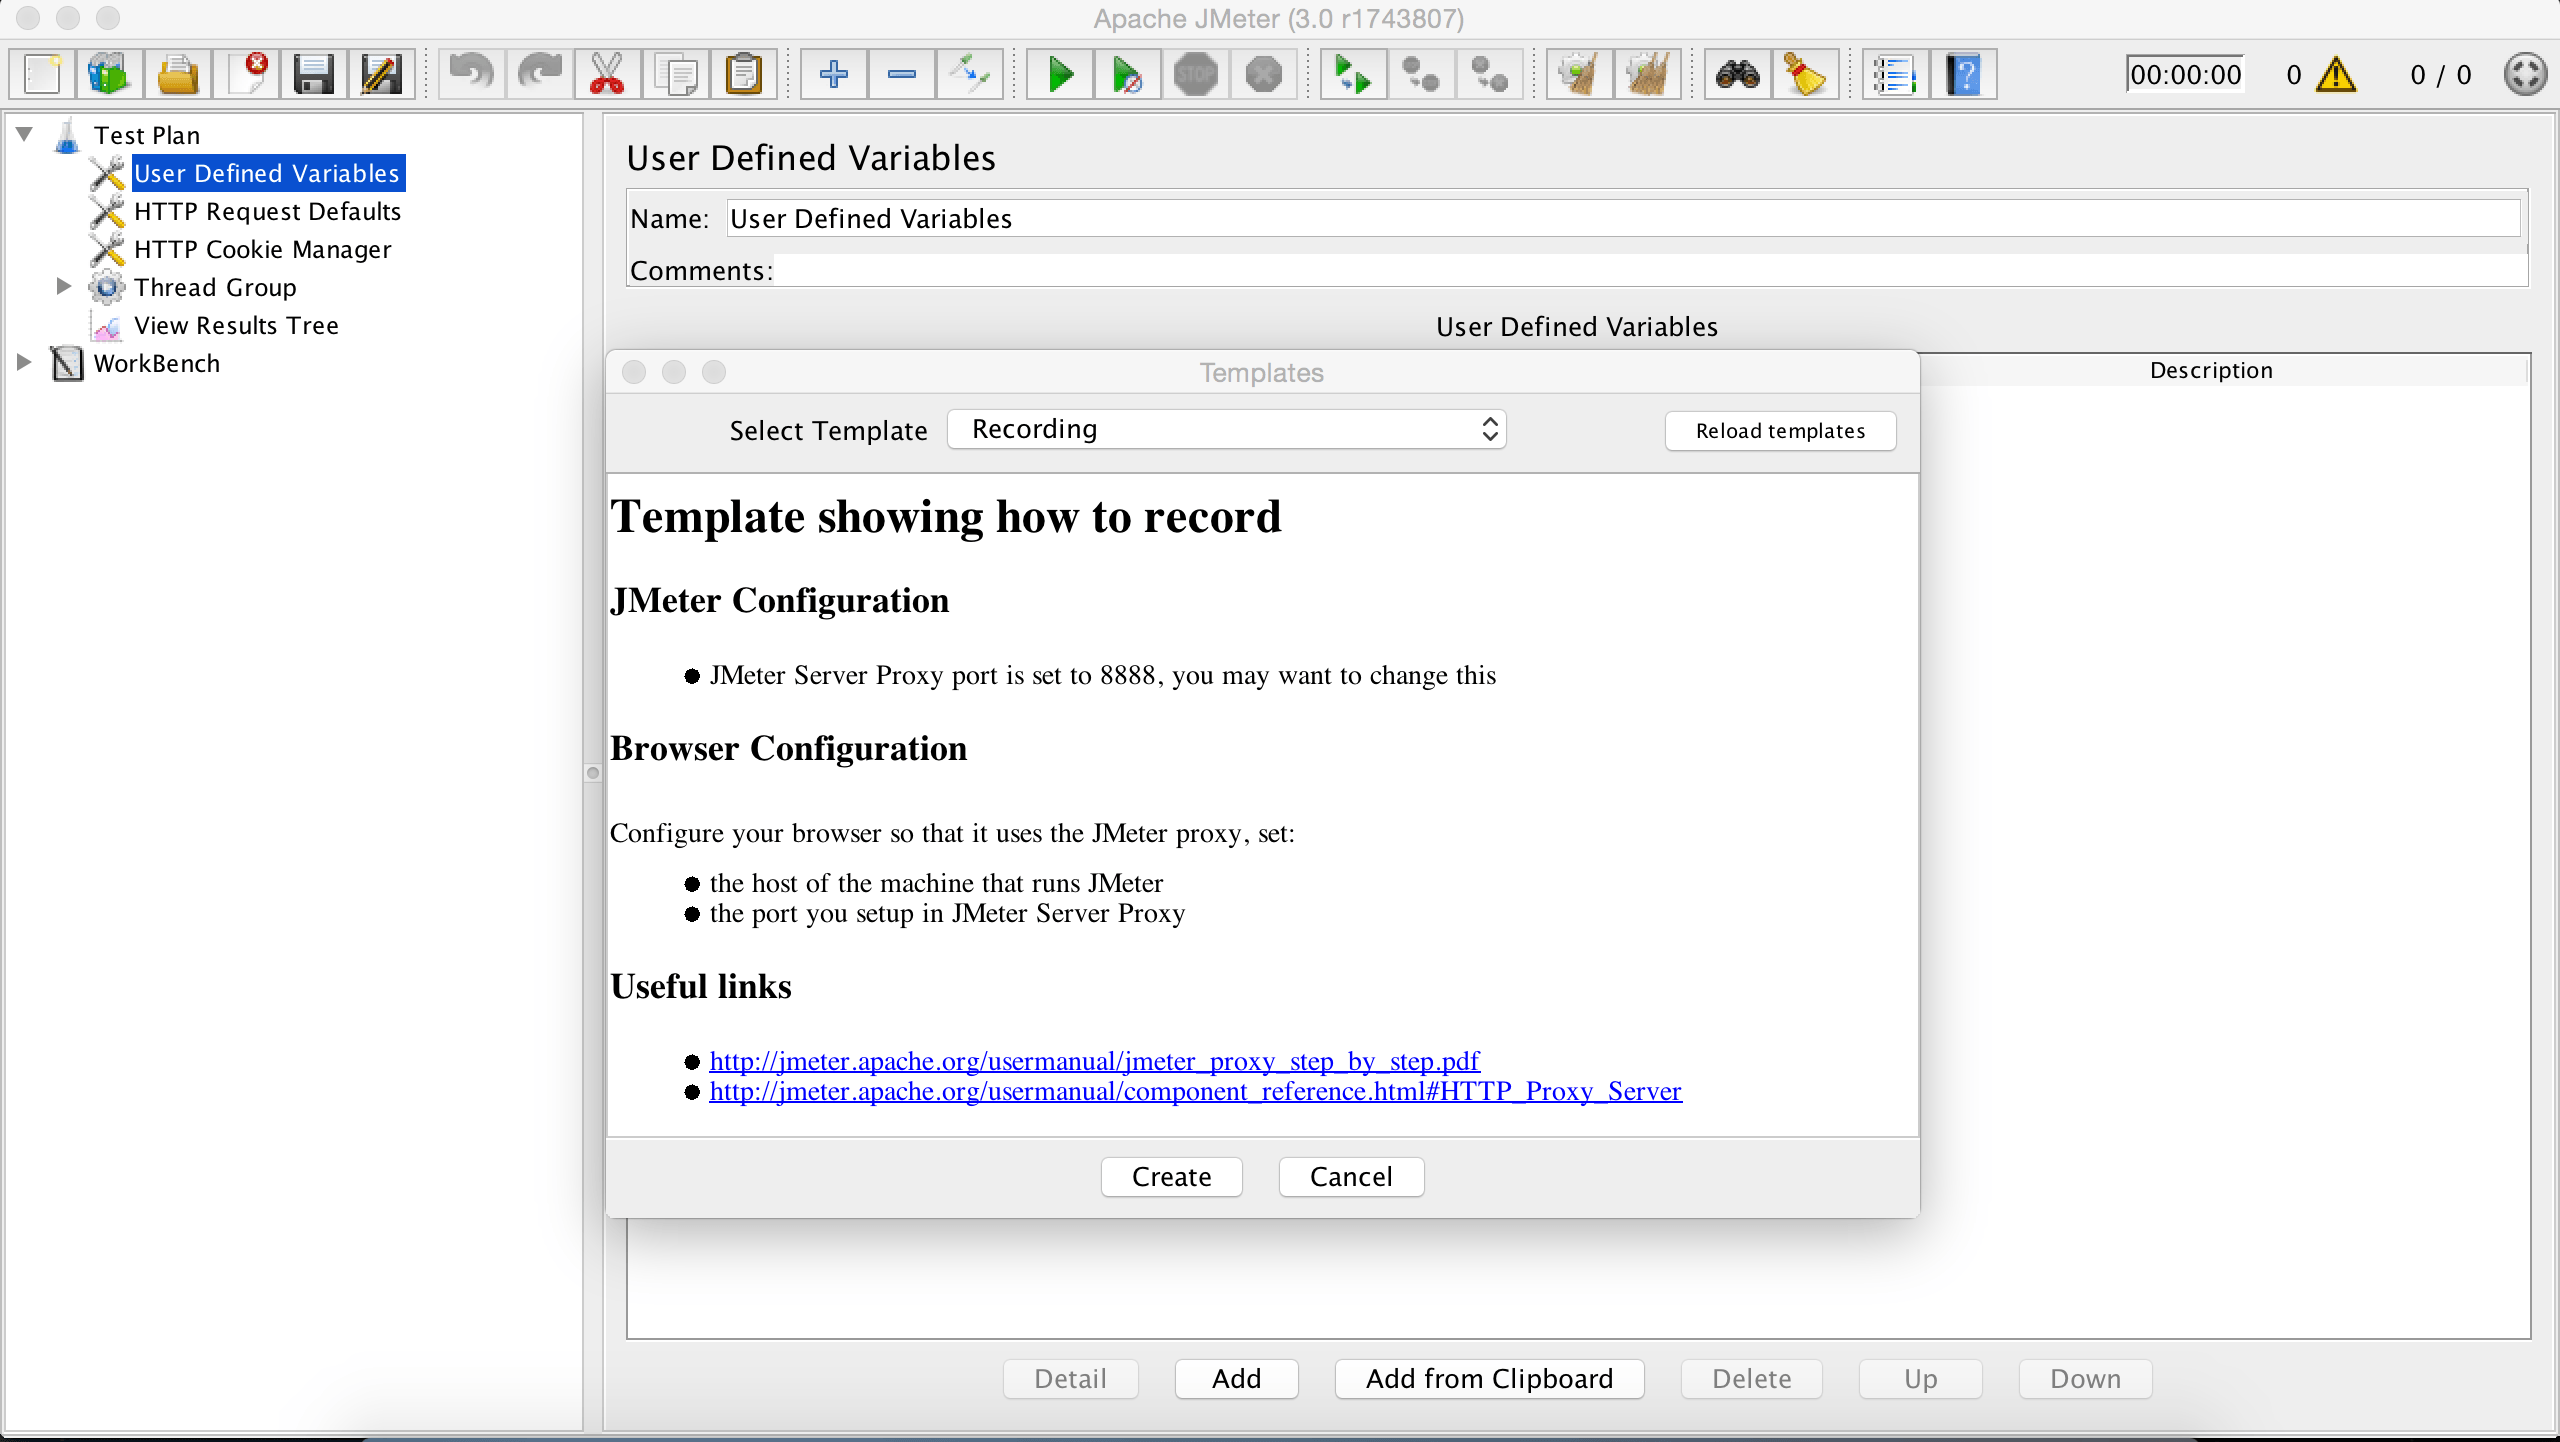Click the Help question mark icon

pos(1964,75)
